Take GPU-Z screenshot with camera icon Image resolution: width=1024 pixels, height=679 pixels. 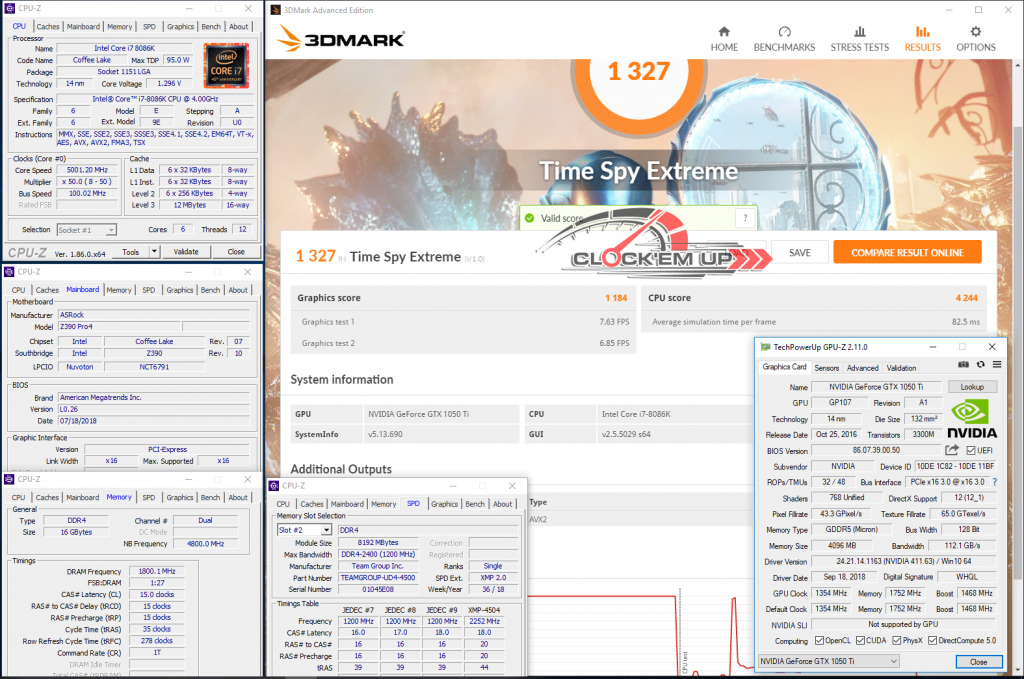pyautogui.click(x=963, y=364)
